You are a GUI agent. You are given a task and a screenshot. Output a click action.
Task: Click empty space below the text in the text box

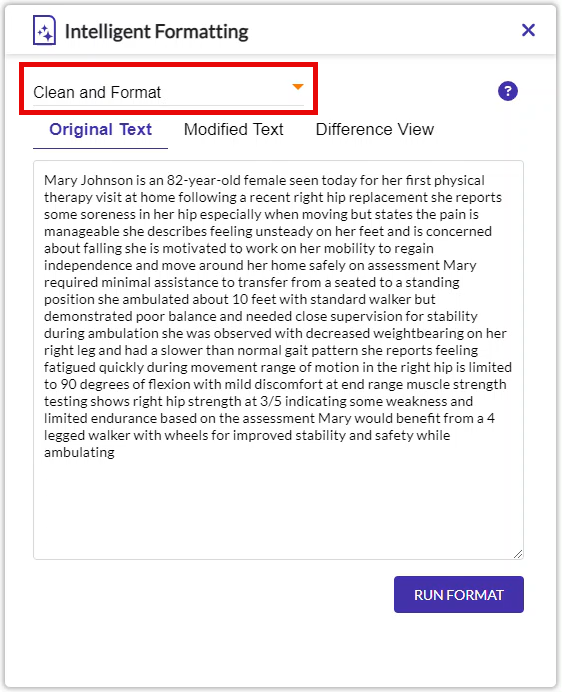278,508
